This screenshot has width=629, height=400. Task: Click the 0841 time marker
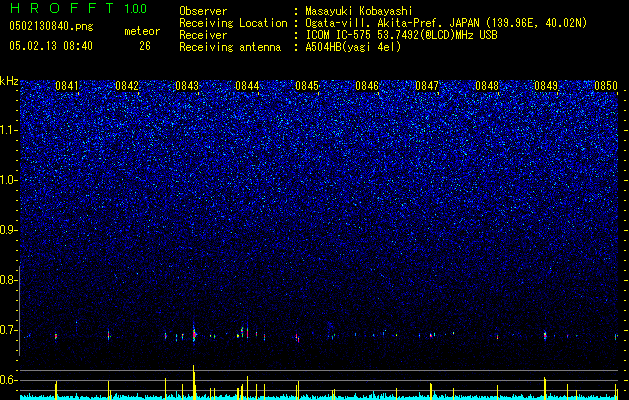[x=67, y=86]
